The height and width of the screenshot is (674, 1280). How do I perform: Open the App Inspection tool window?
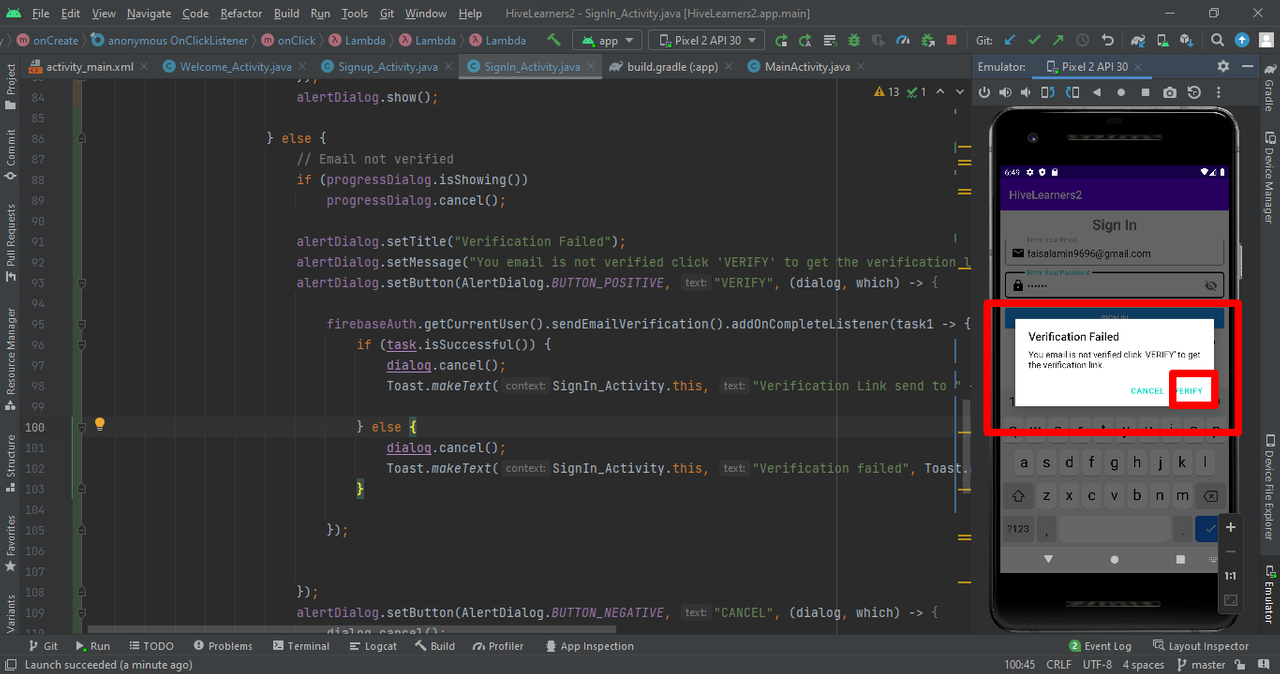(x=588, y=646)
